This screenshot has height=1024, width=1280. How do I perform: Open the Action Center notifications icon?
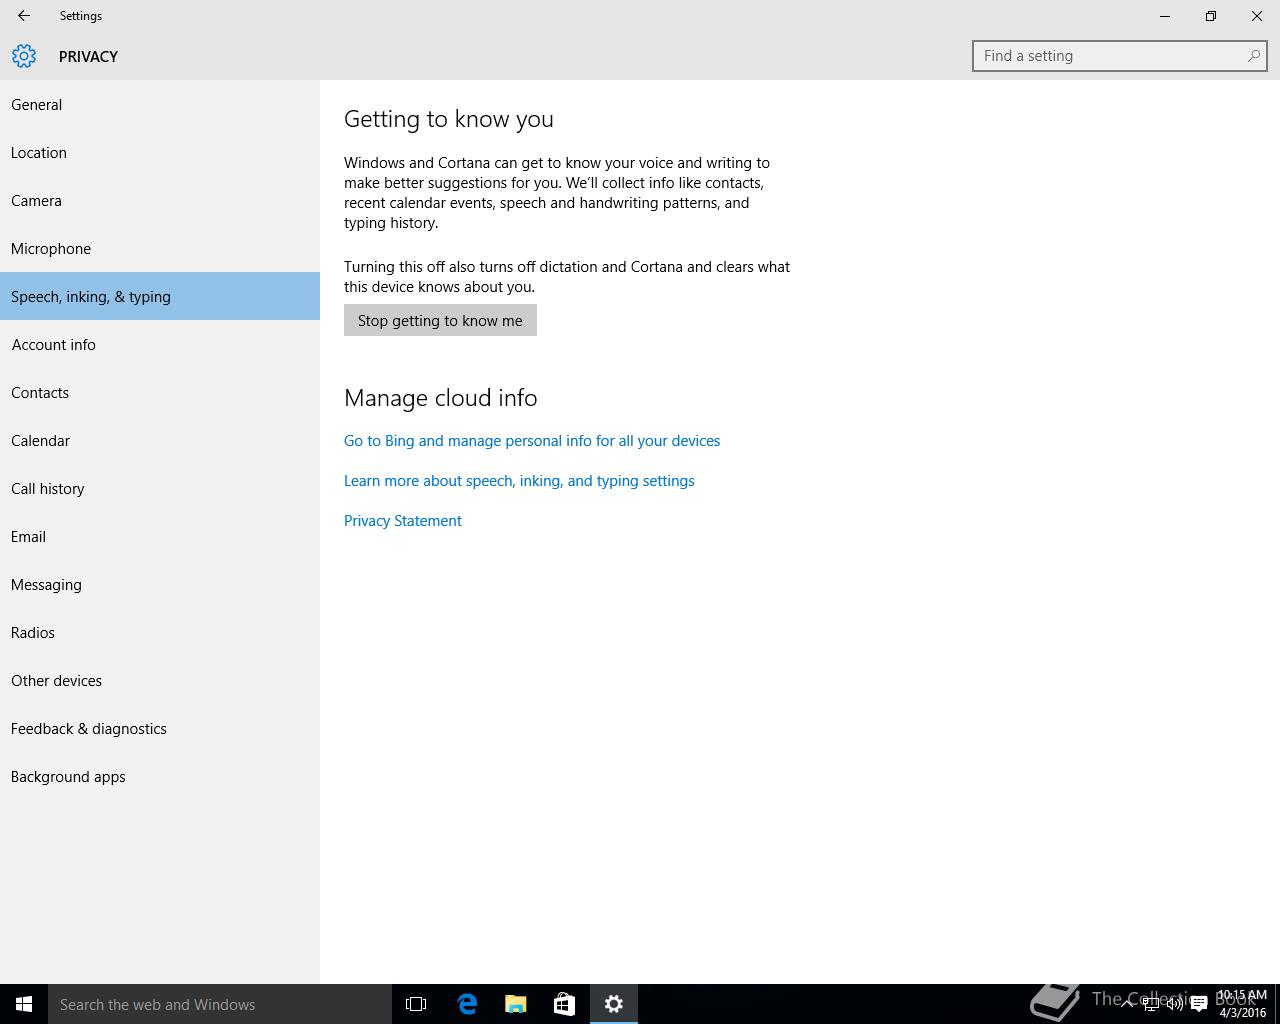click(1199, 1004)
